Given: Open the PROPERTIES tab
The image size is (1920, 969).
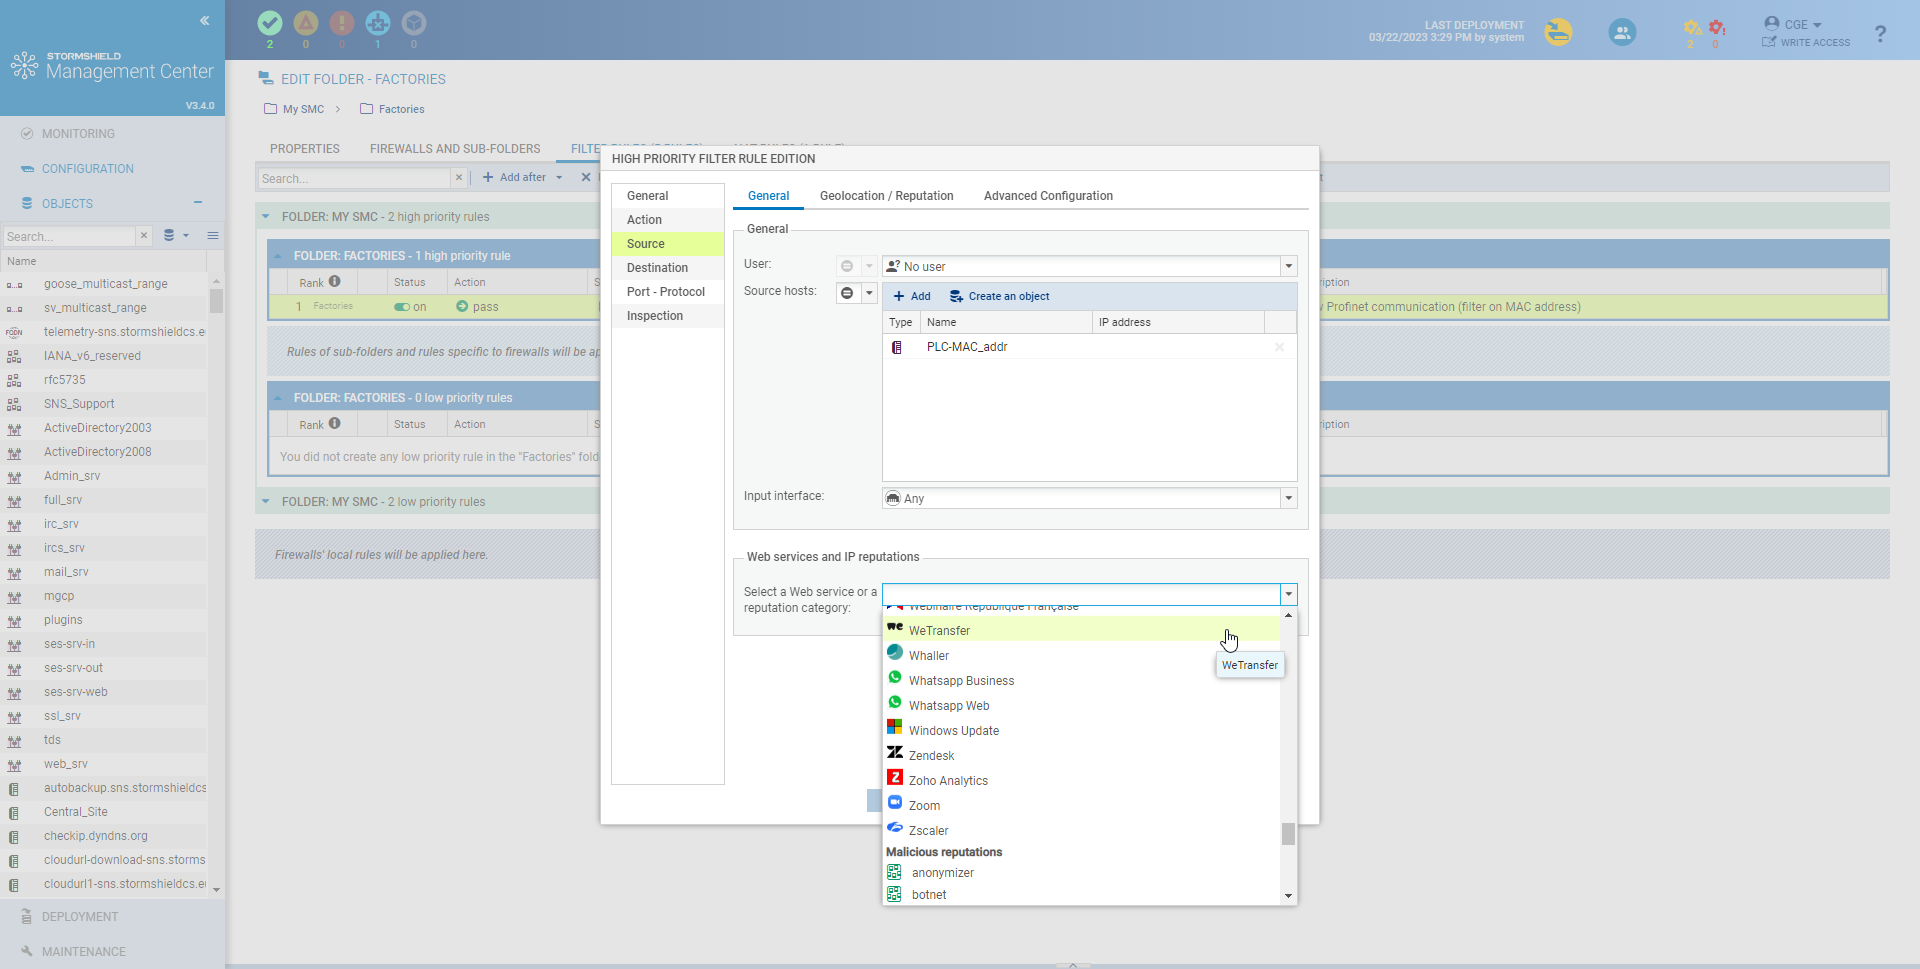Looking at the screenshot, I should tap(305, 149).
